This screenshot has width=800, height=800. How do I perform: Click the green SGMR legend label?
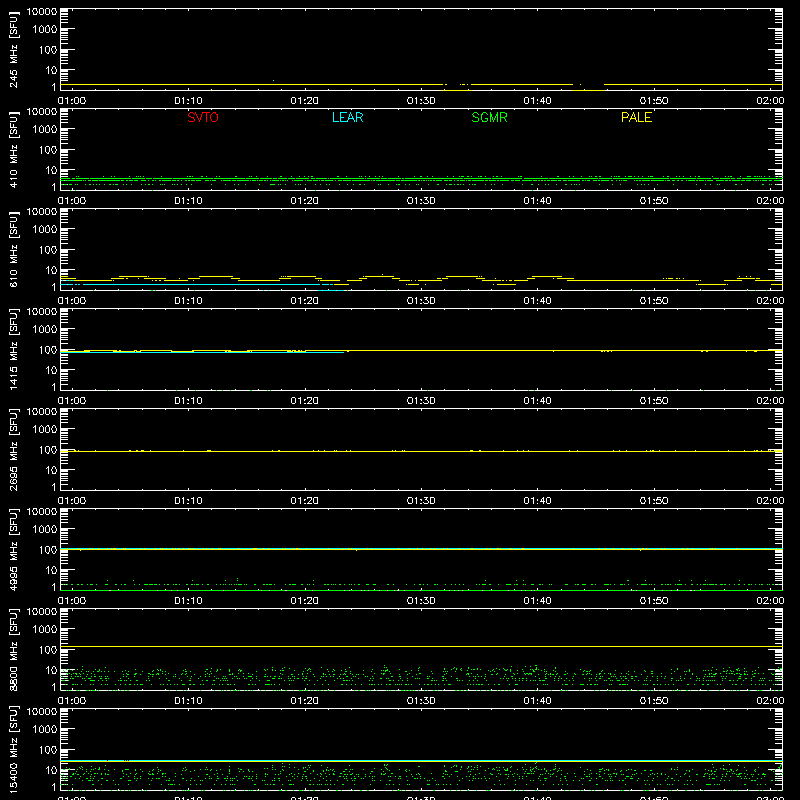tap(489, 117)
